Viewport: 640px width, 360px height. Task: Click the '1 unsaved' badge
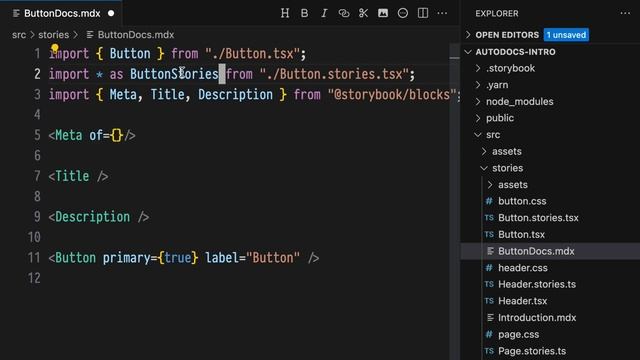[566, 35]
